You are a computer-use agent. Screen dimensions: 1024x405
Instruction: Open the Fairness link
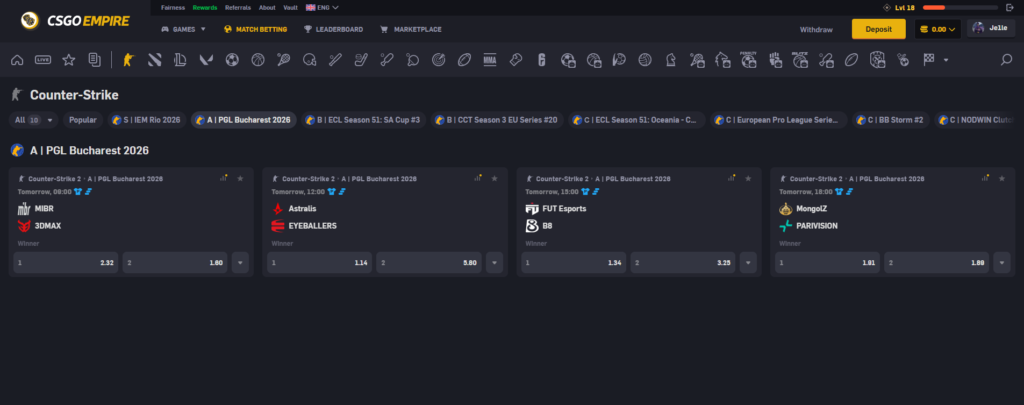tap(173, 8)
